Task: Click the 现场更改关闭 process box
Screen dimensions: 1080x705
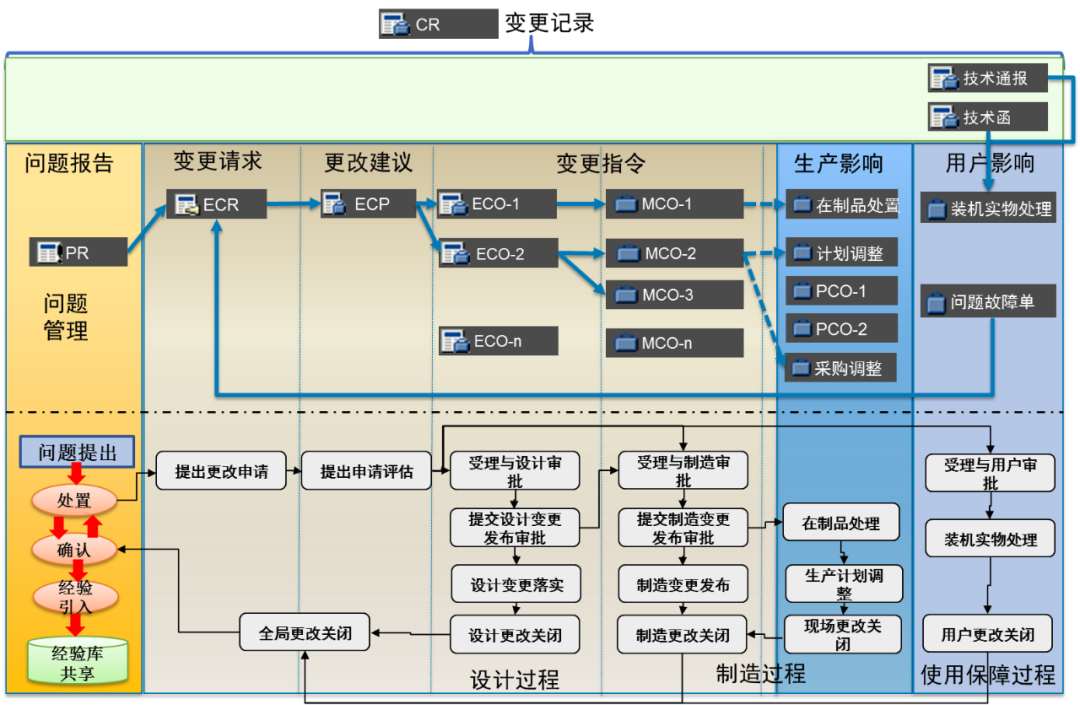Action: [x=843, y=634]
